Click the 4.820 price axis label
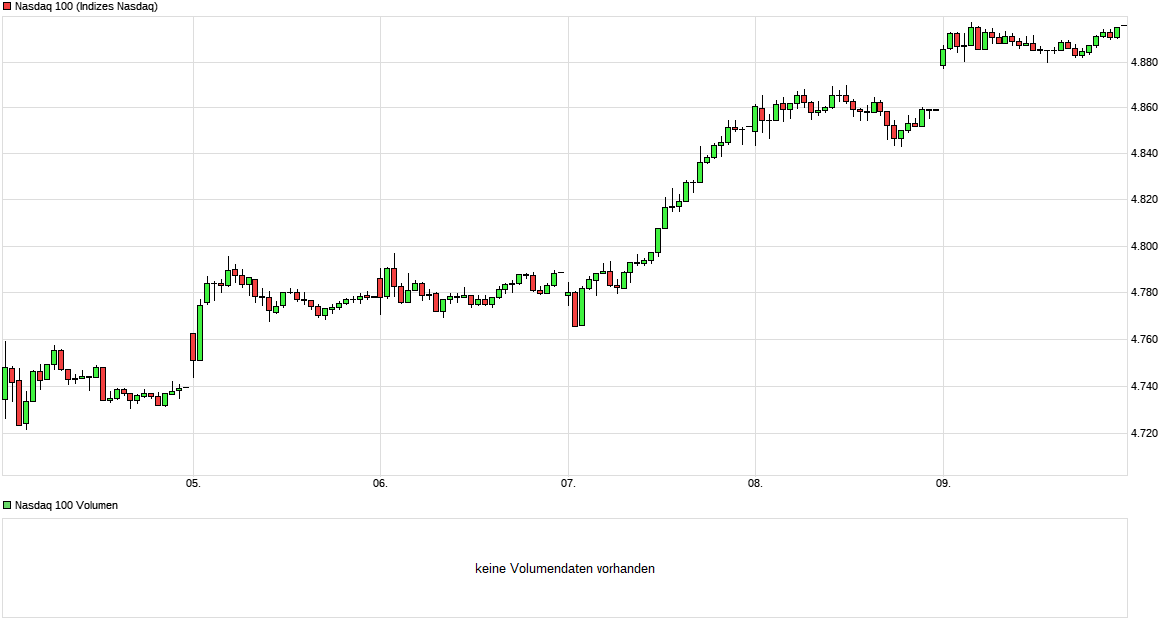Image resolution: width=1174 pixels, height=628 pixels. [1144, 199]
